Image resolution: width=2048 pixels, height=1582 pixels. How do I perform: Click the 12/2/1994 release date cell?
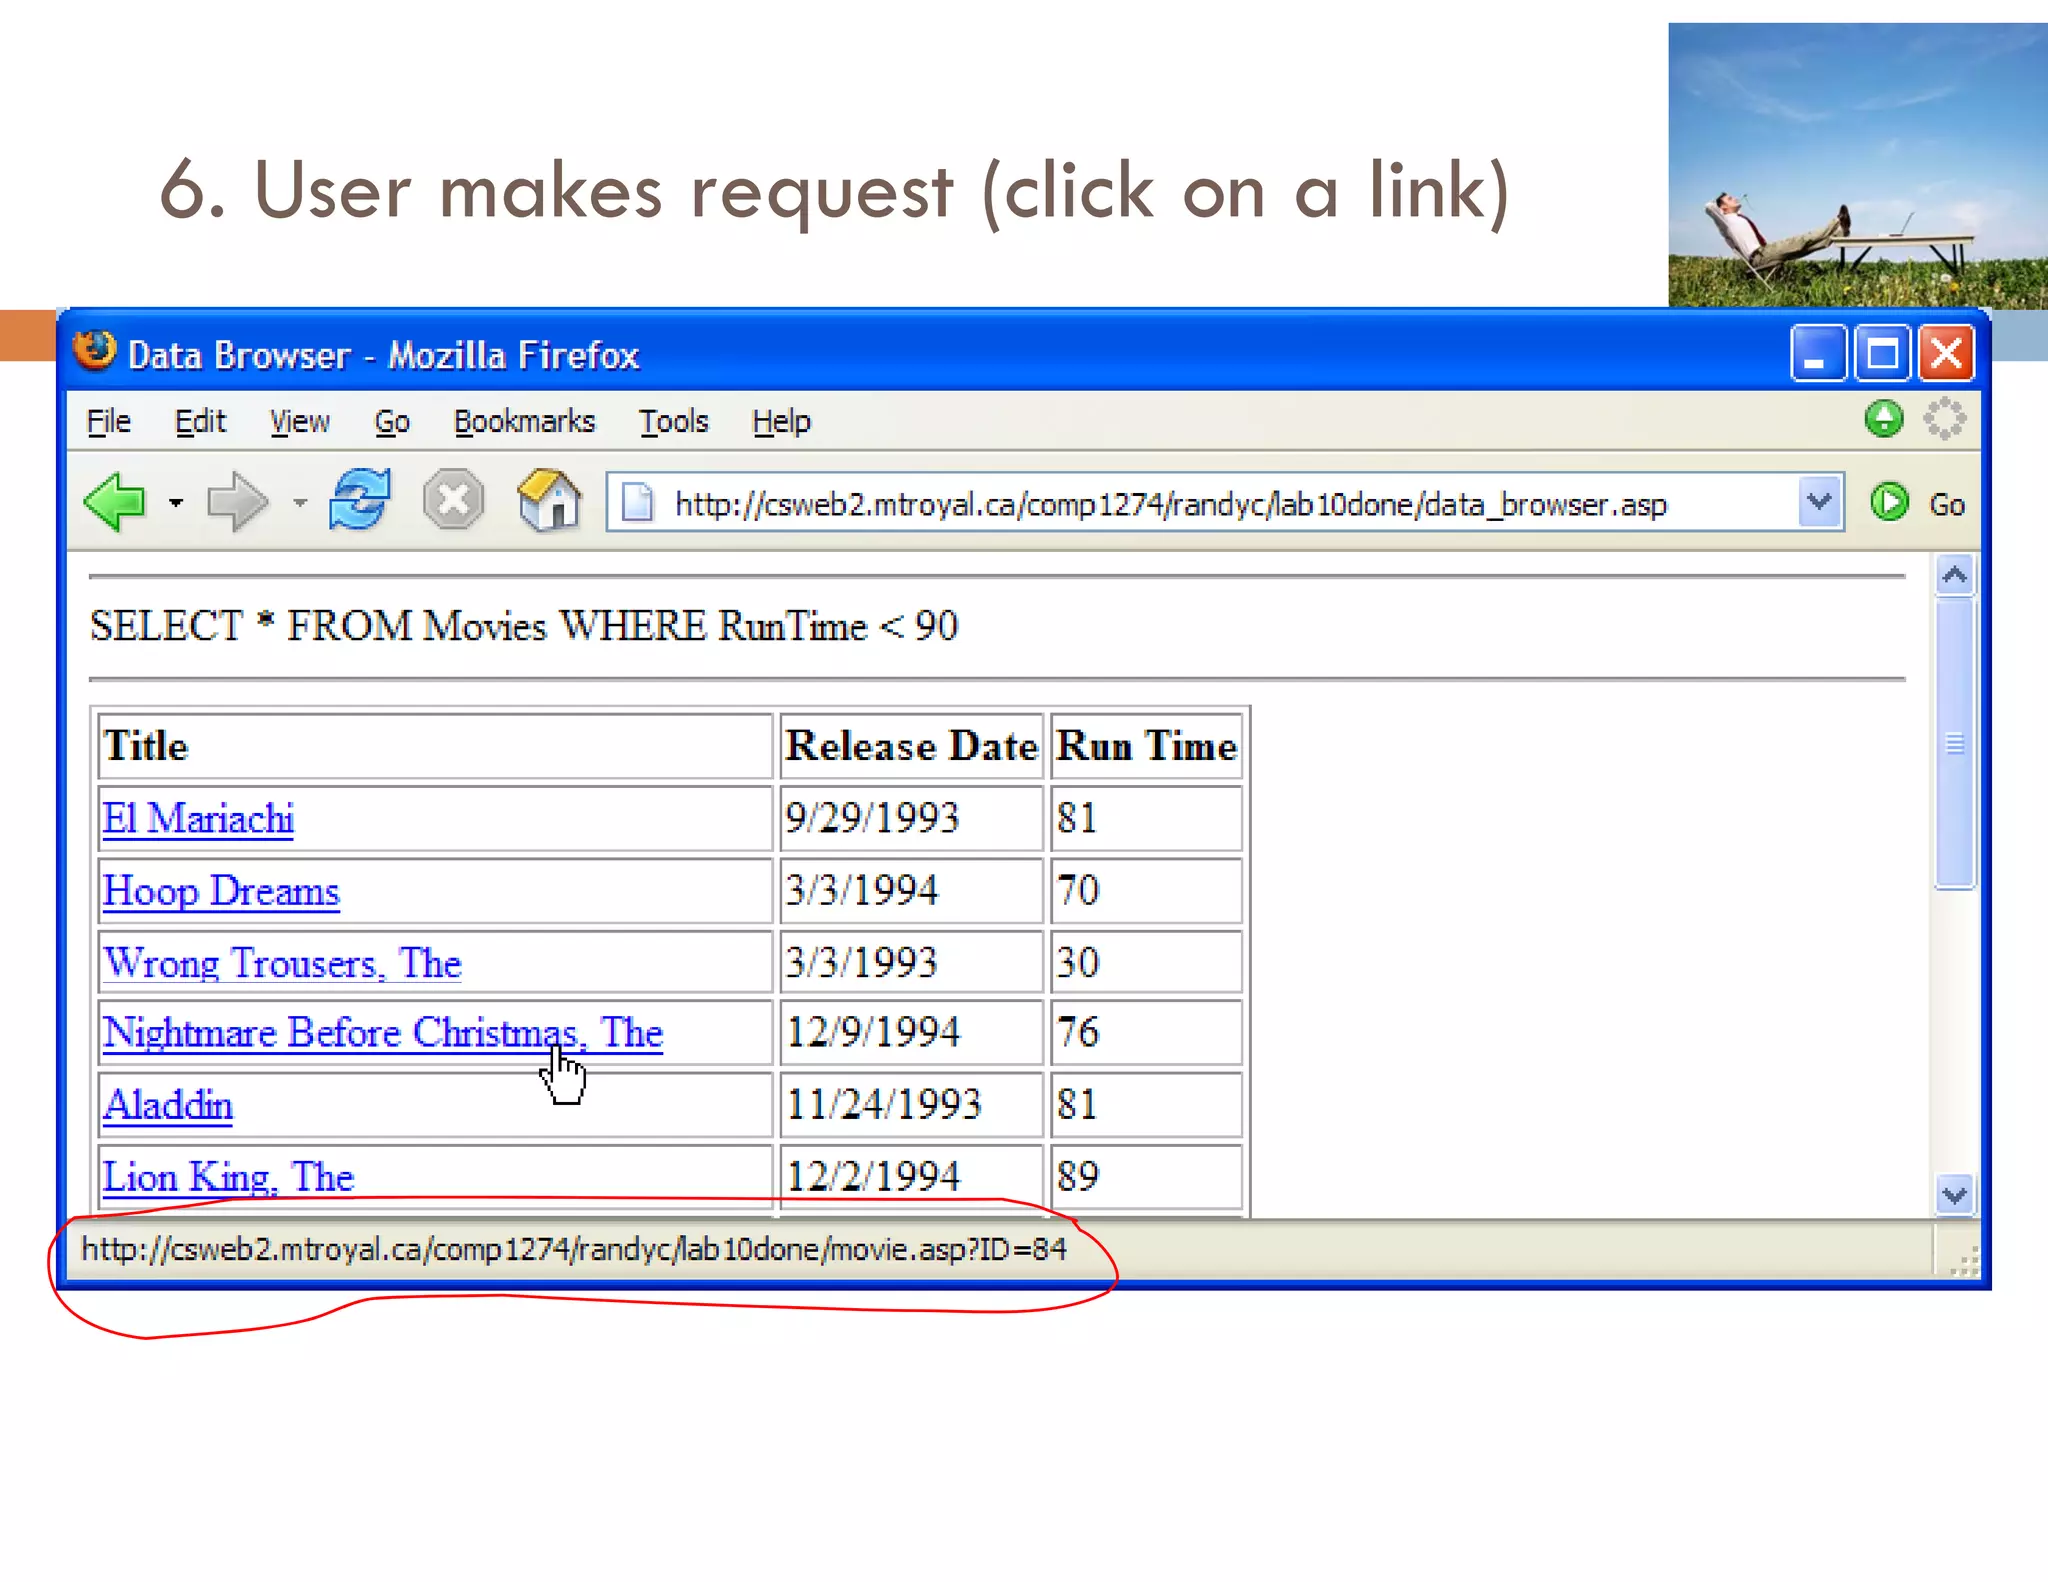pos(911,1177)
